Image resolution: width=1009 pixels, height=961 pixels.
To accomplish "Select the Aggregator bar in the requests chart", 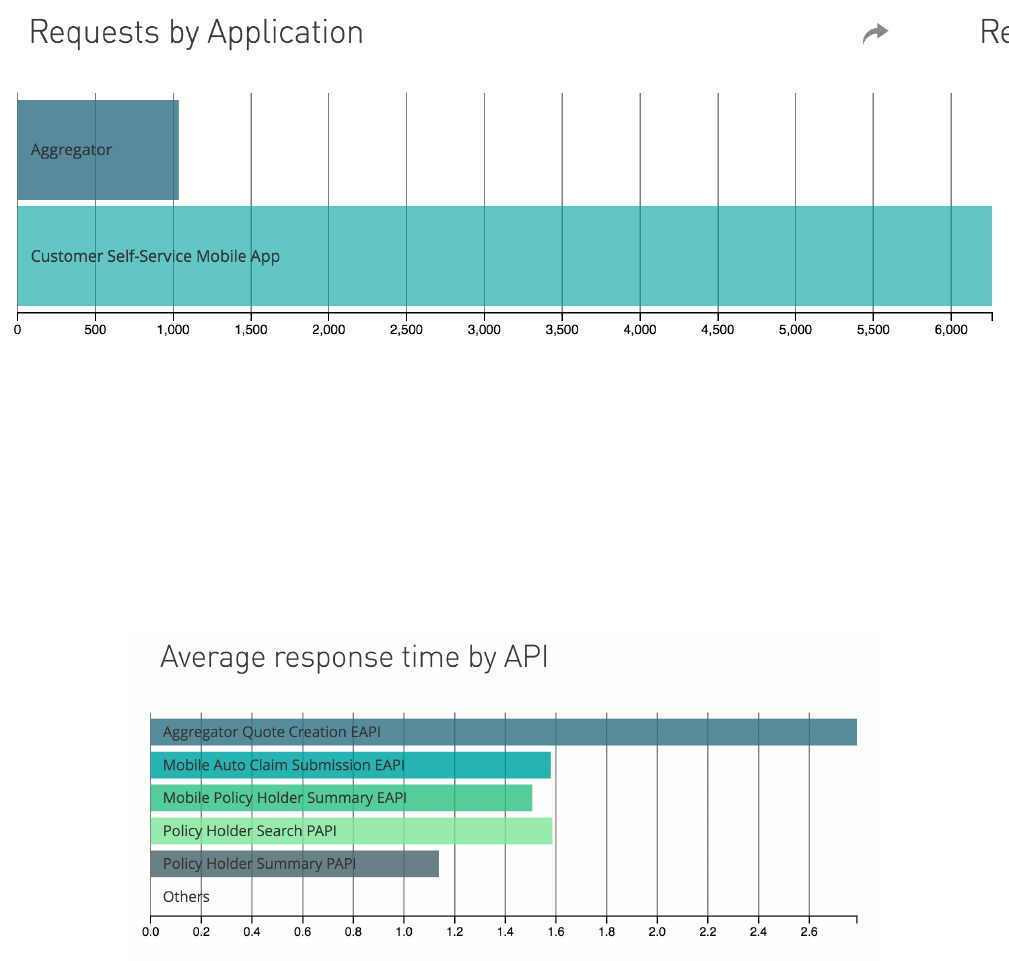I will pos(98,150).
